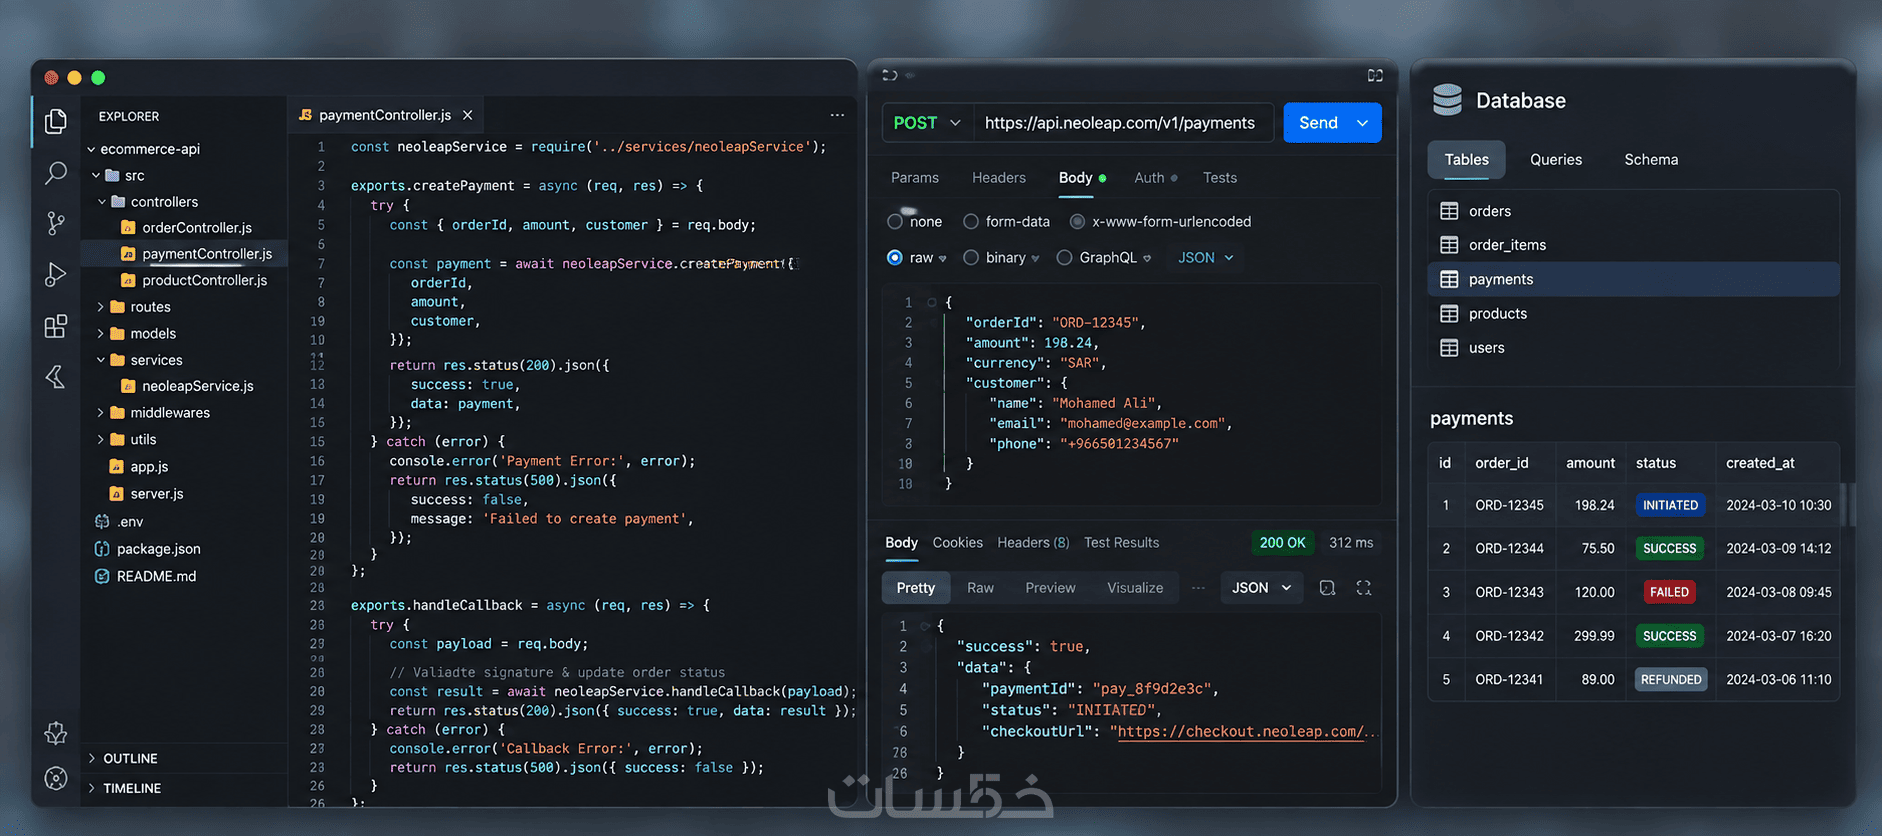Viewport: 1882px width, 836px height.
Task: Switch to the Headers request tab
Action: (x=998, y=178)
